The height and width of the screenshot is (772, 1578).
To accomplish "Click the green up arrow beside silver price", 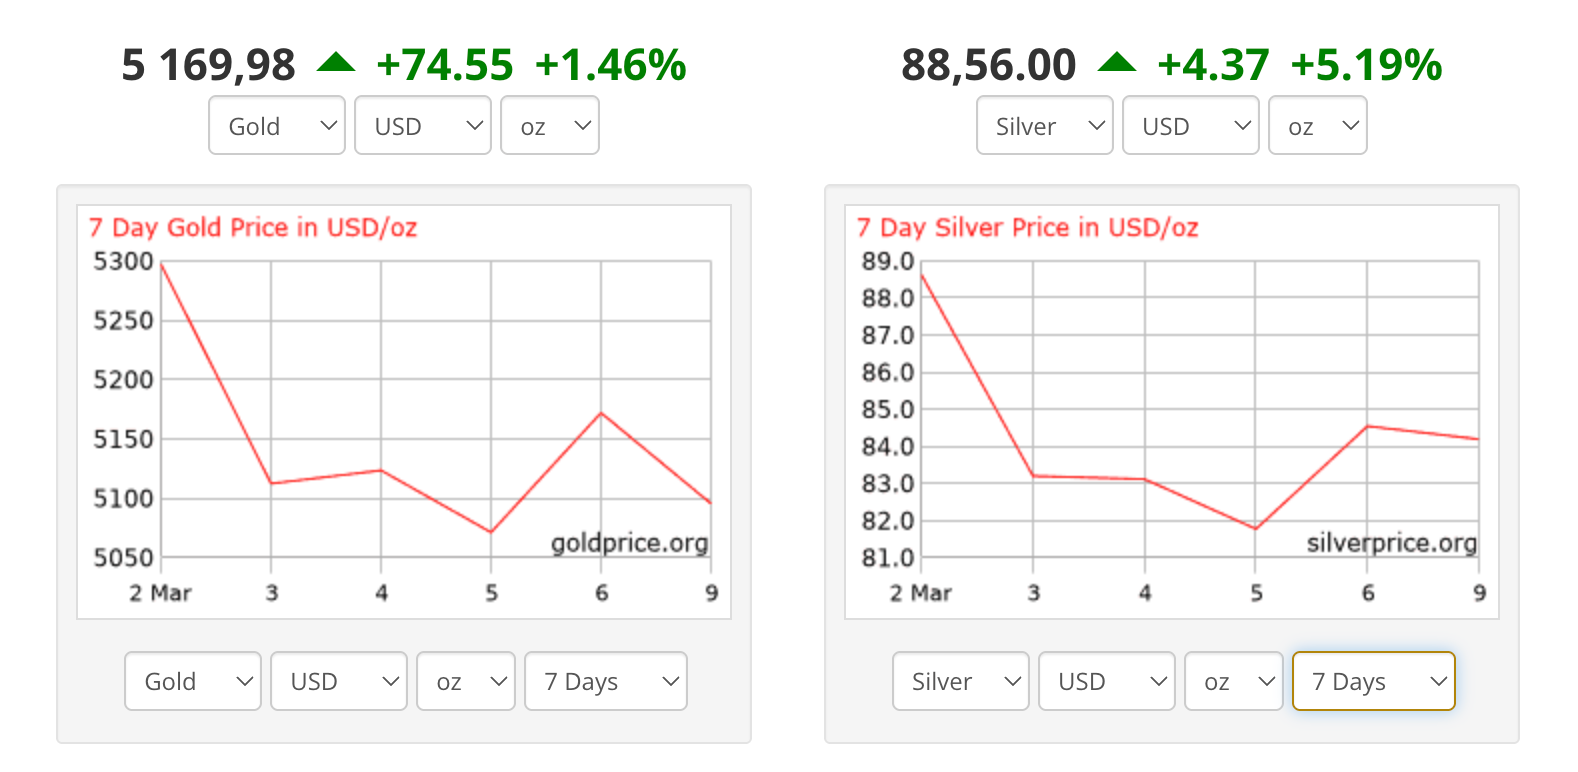I will pyautogui.click(x=1117, y=64).
